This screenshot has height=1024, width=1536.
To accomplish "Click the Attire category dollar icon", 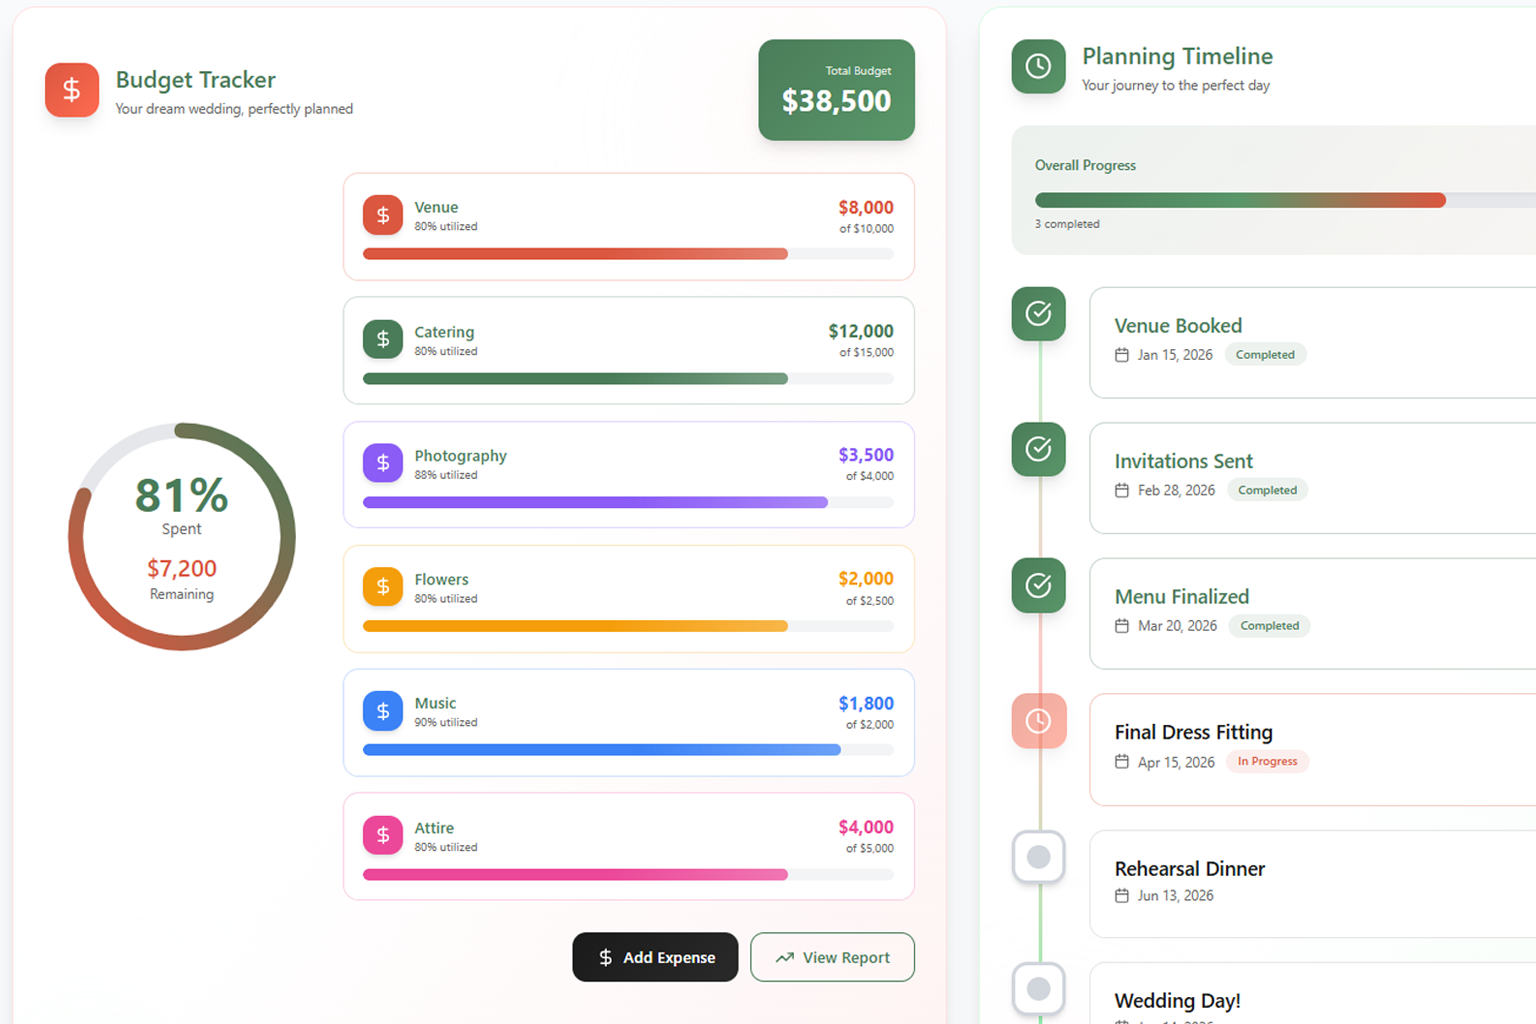I will [382, 835].
